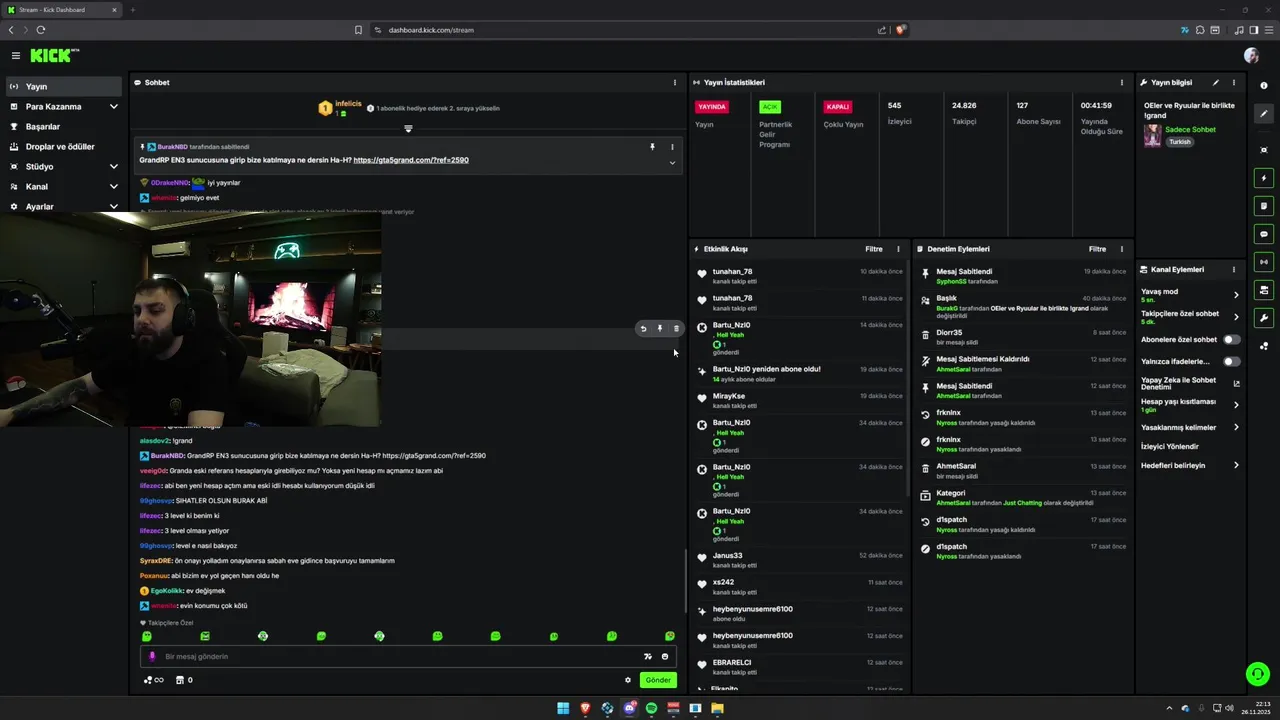Open Denetim Eylemleri three-dot menu
The width and height of the screenshot is (1280, 720).
[1121, 249]
